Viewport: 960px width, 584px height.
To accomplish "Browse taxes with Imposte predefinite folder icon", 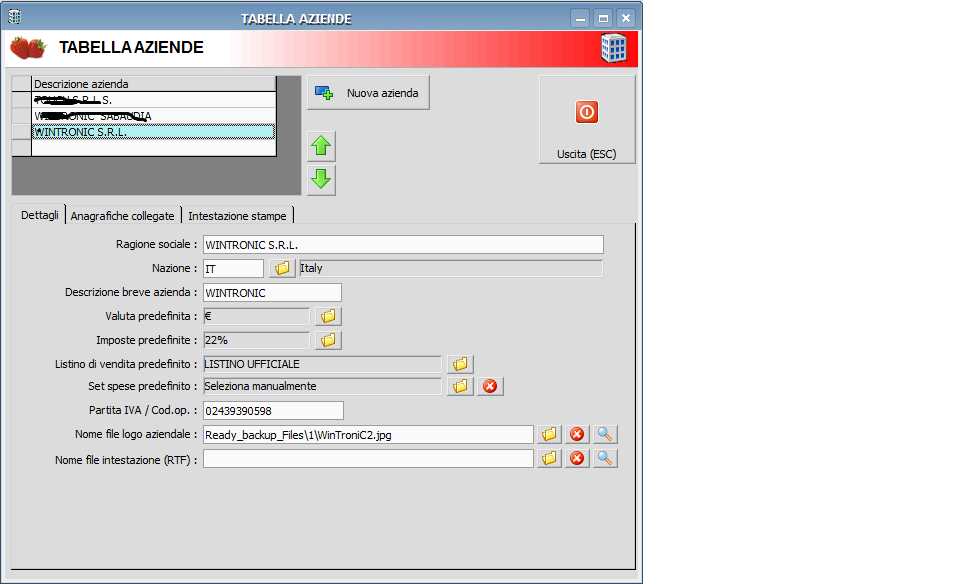I will (328, 340).
